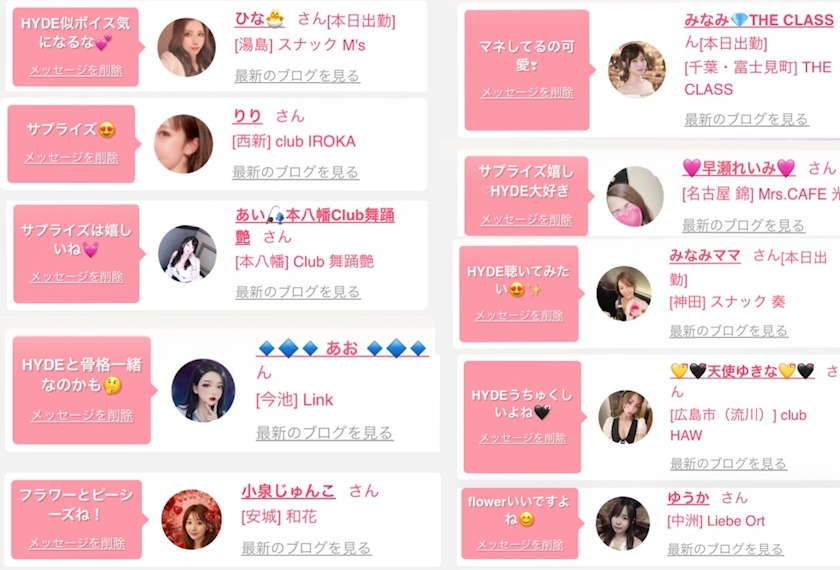View ゆうか's profile avatar
The width and height of the screenshot is (840, 570).
click(x=622, y=523)
